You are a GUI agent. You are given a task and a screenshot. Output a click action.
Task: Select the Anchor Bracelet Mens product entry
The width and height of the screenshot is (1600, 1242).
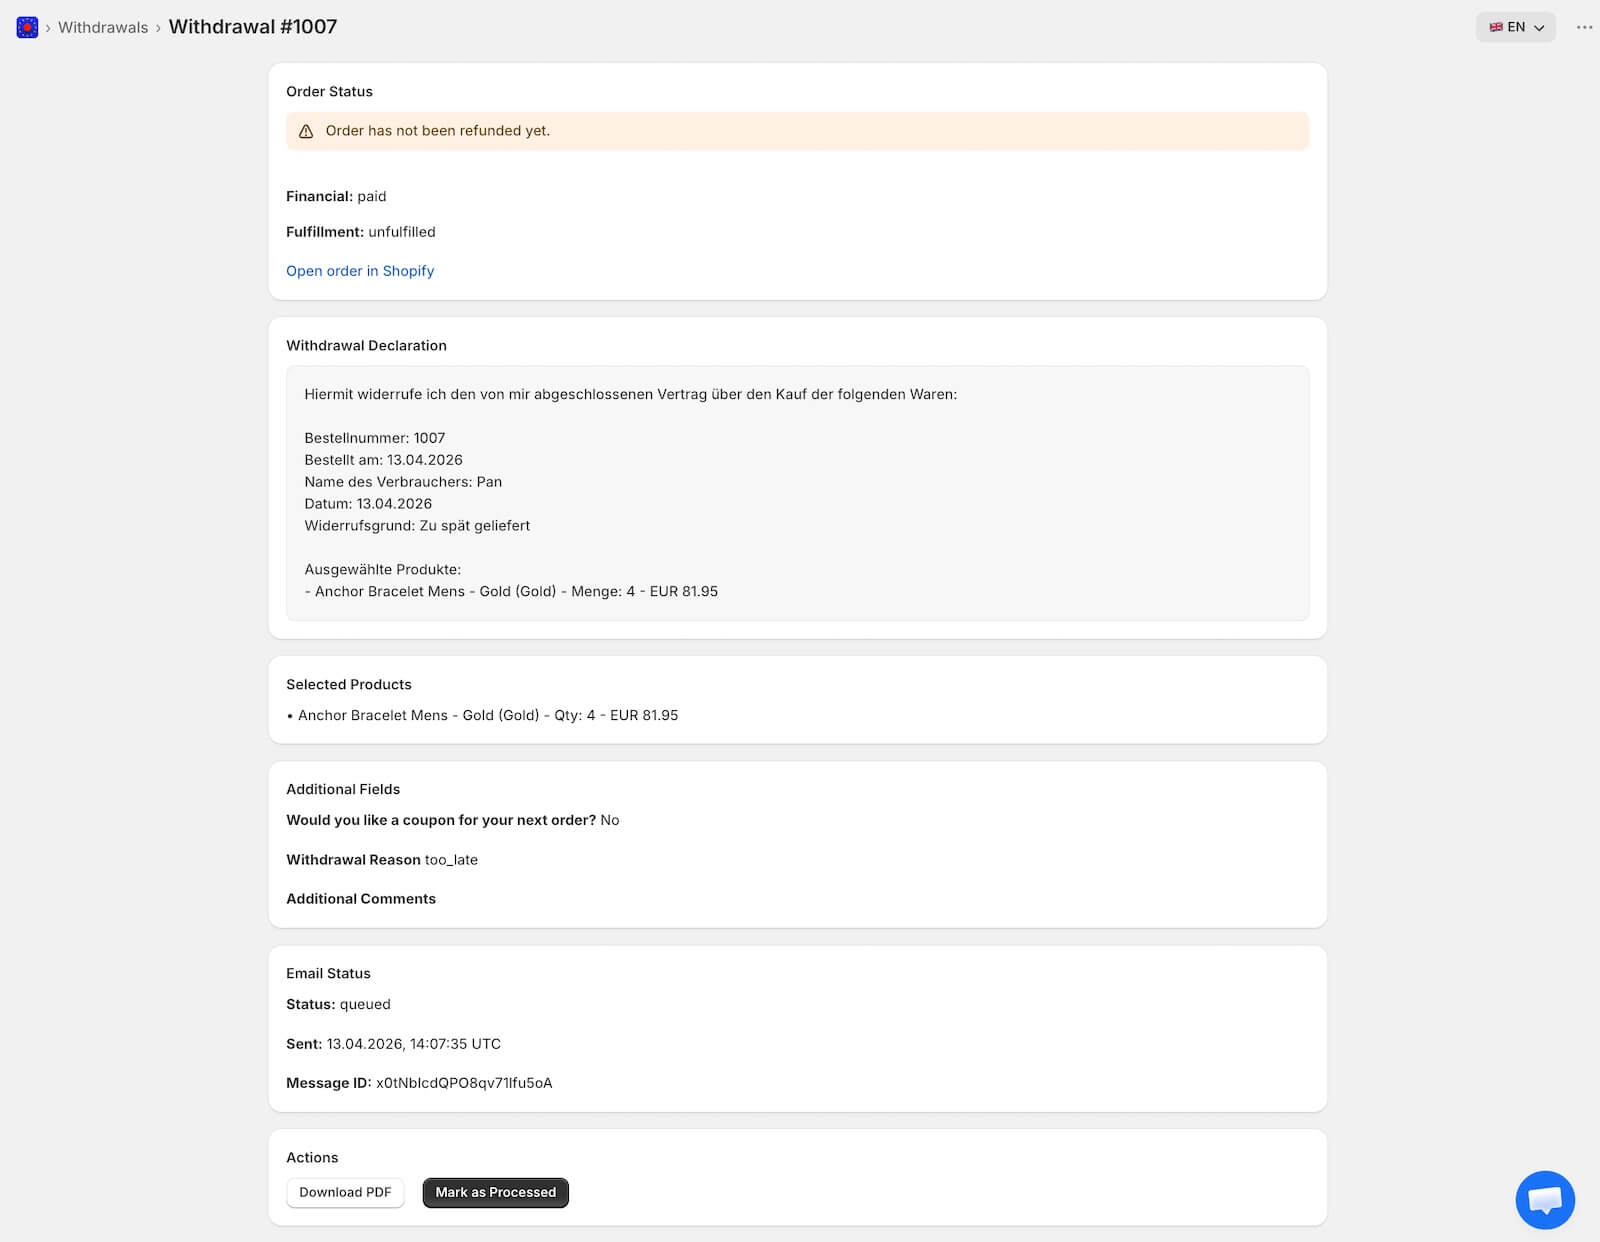[x=488, y=715]
